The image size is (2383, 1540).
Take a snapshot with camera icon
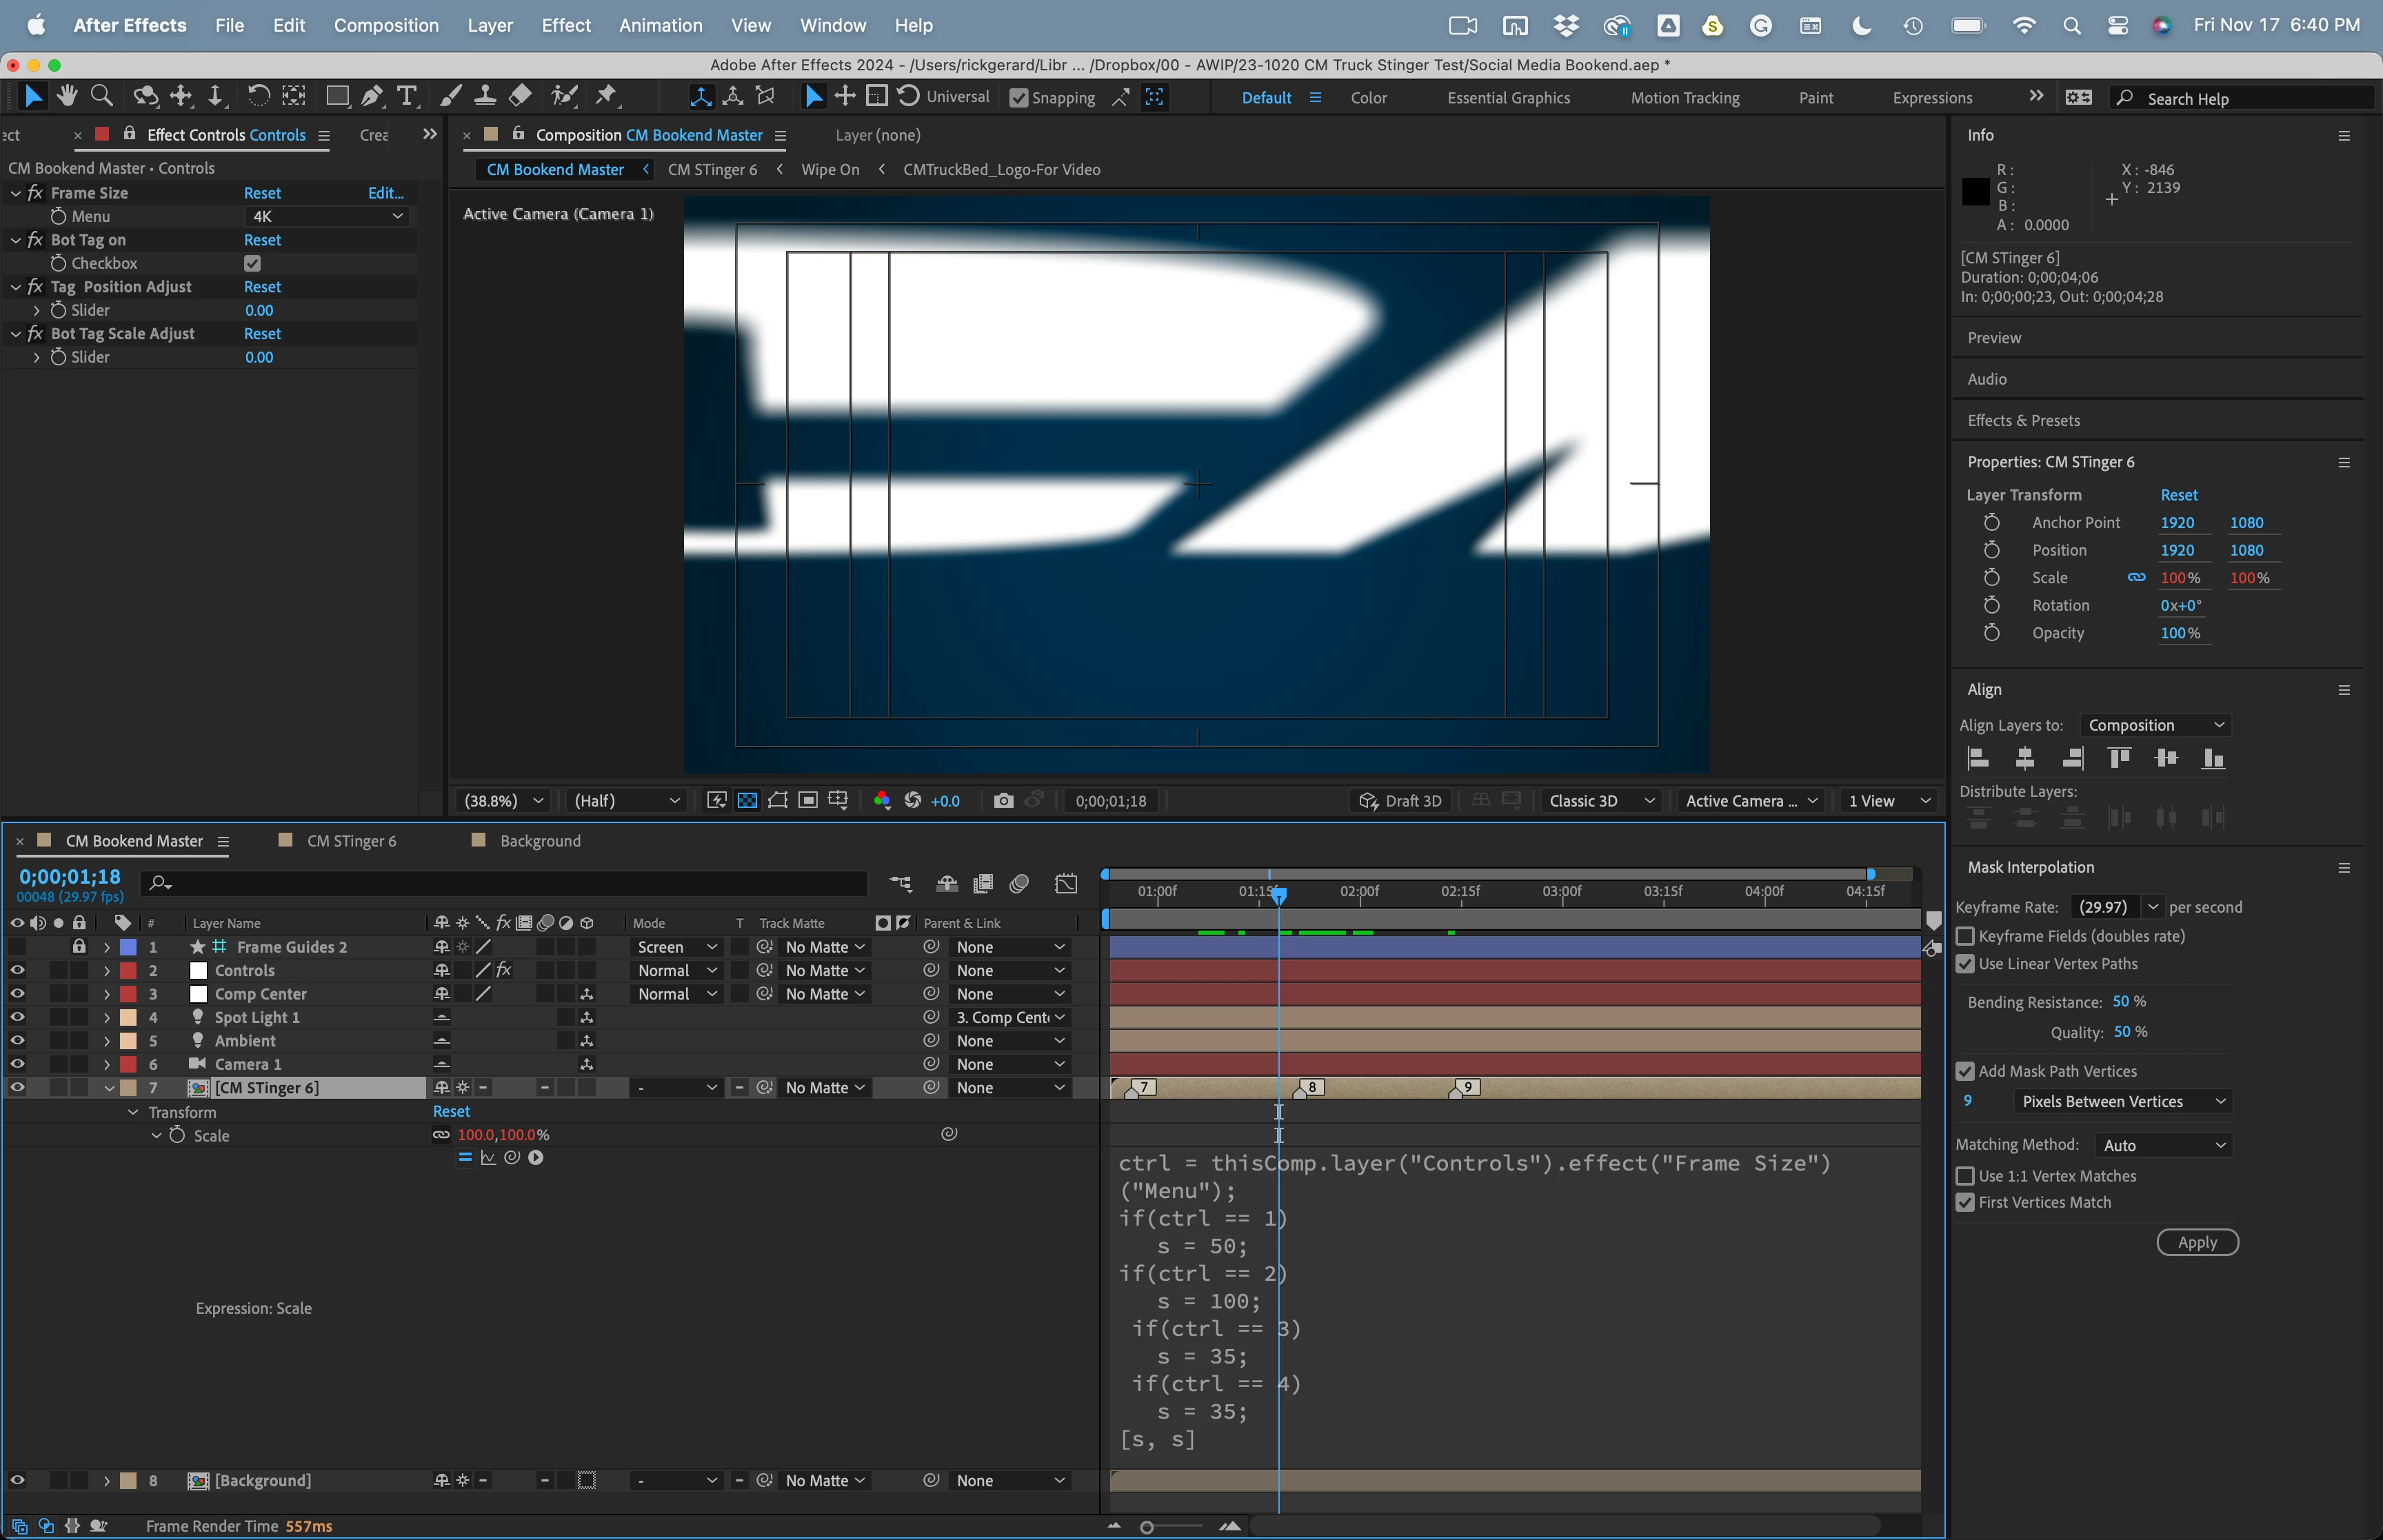[1003, 801]
